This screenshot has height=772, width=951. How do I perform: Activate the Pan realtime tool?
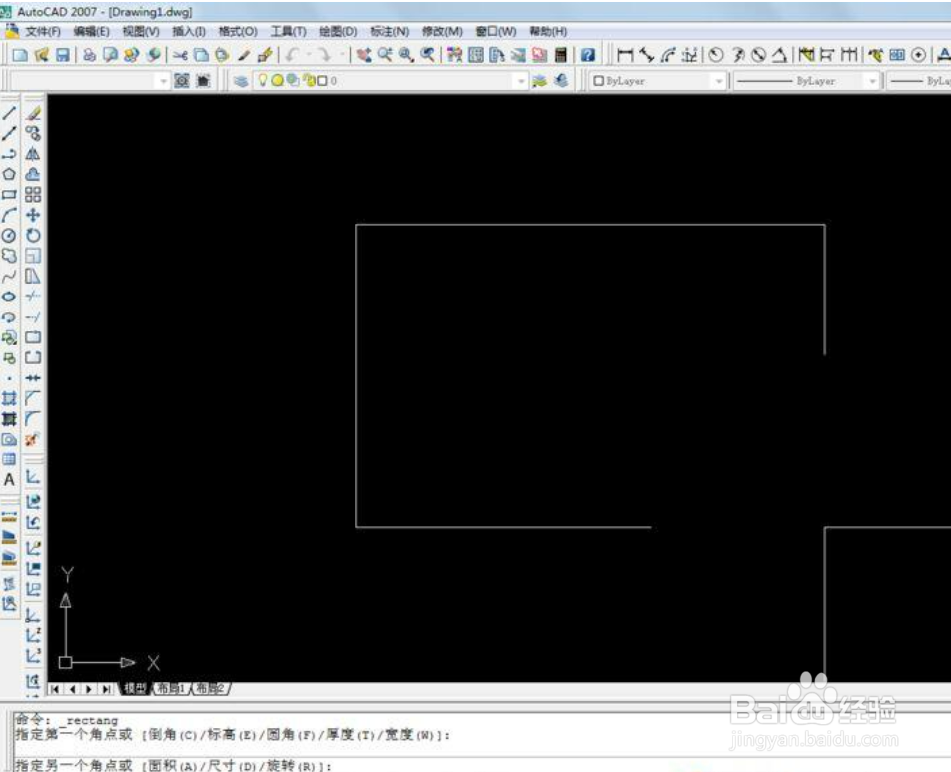point(363,55)
